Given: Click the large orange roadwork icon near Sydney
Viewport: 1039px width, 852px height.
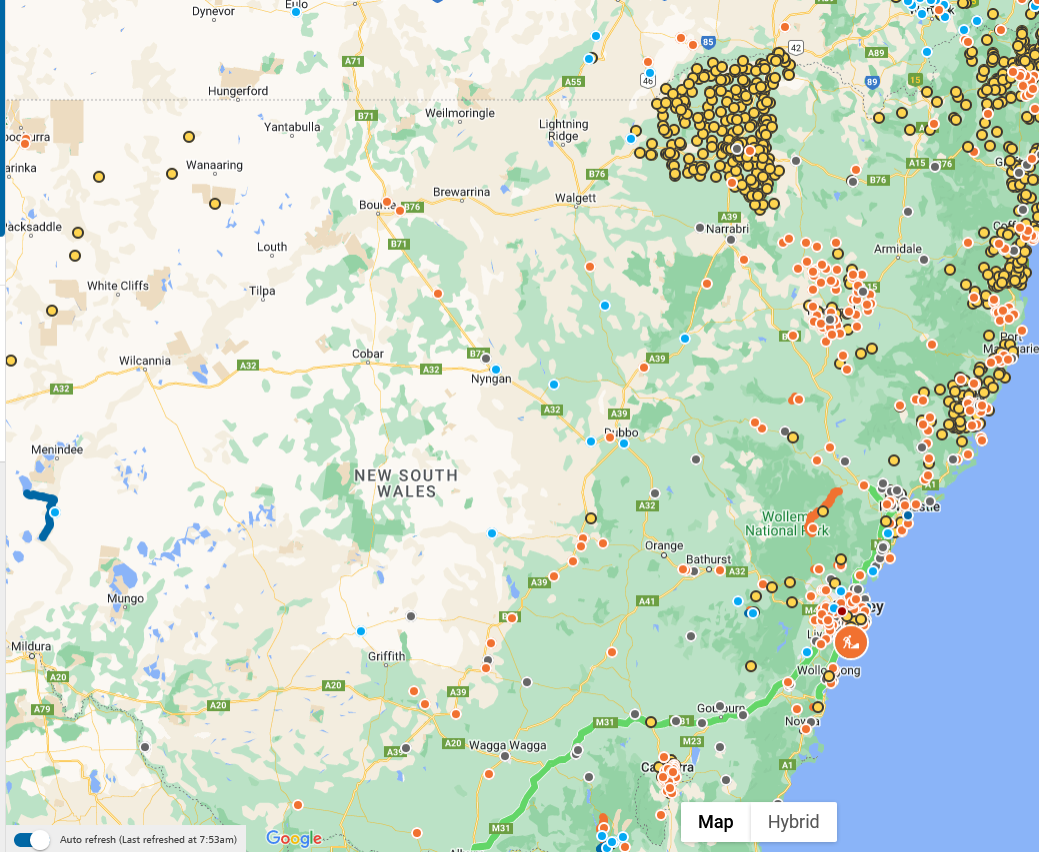Looking at the screenshot, I should coord(850,641).
